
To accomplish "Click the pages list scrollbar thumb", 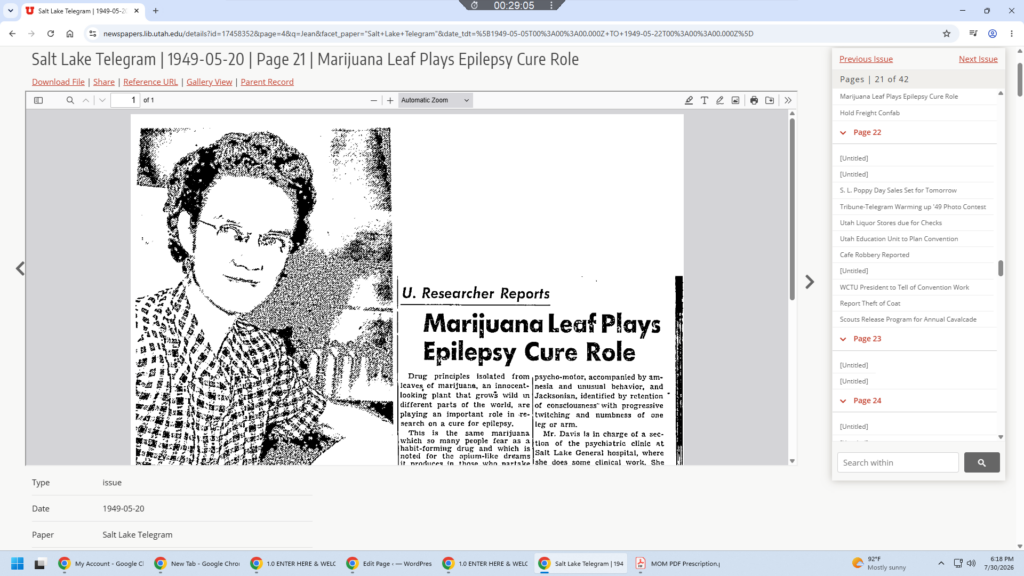I will pyautogui.click(x=1000, y=268).
